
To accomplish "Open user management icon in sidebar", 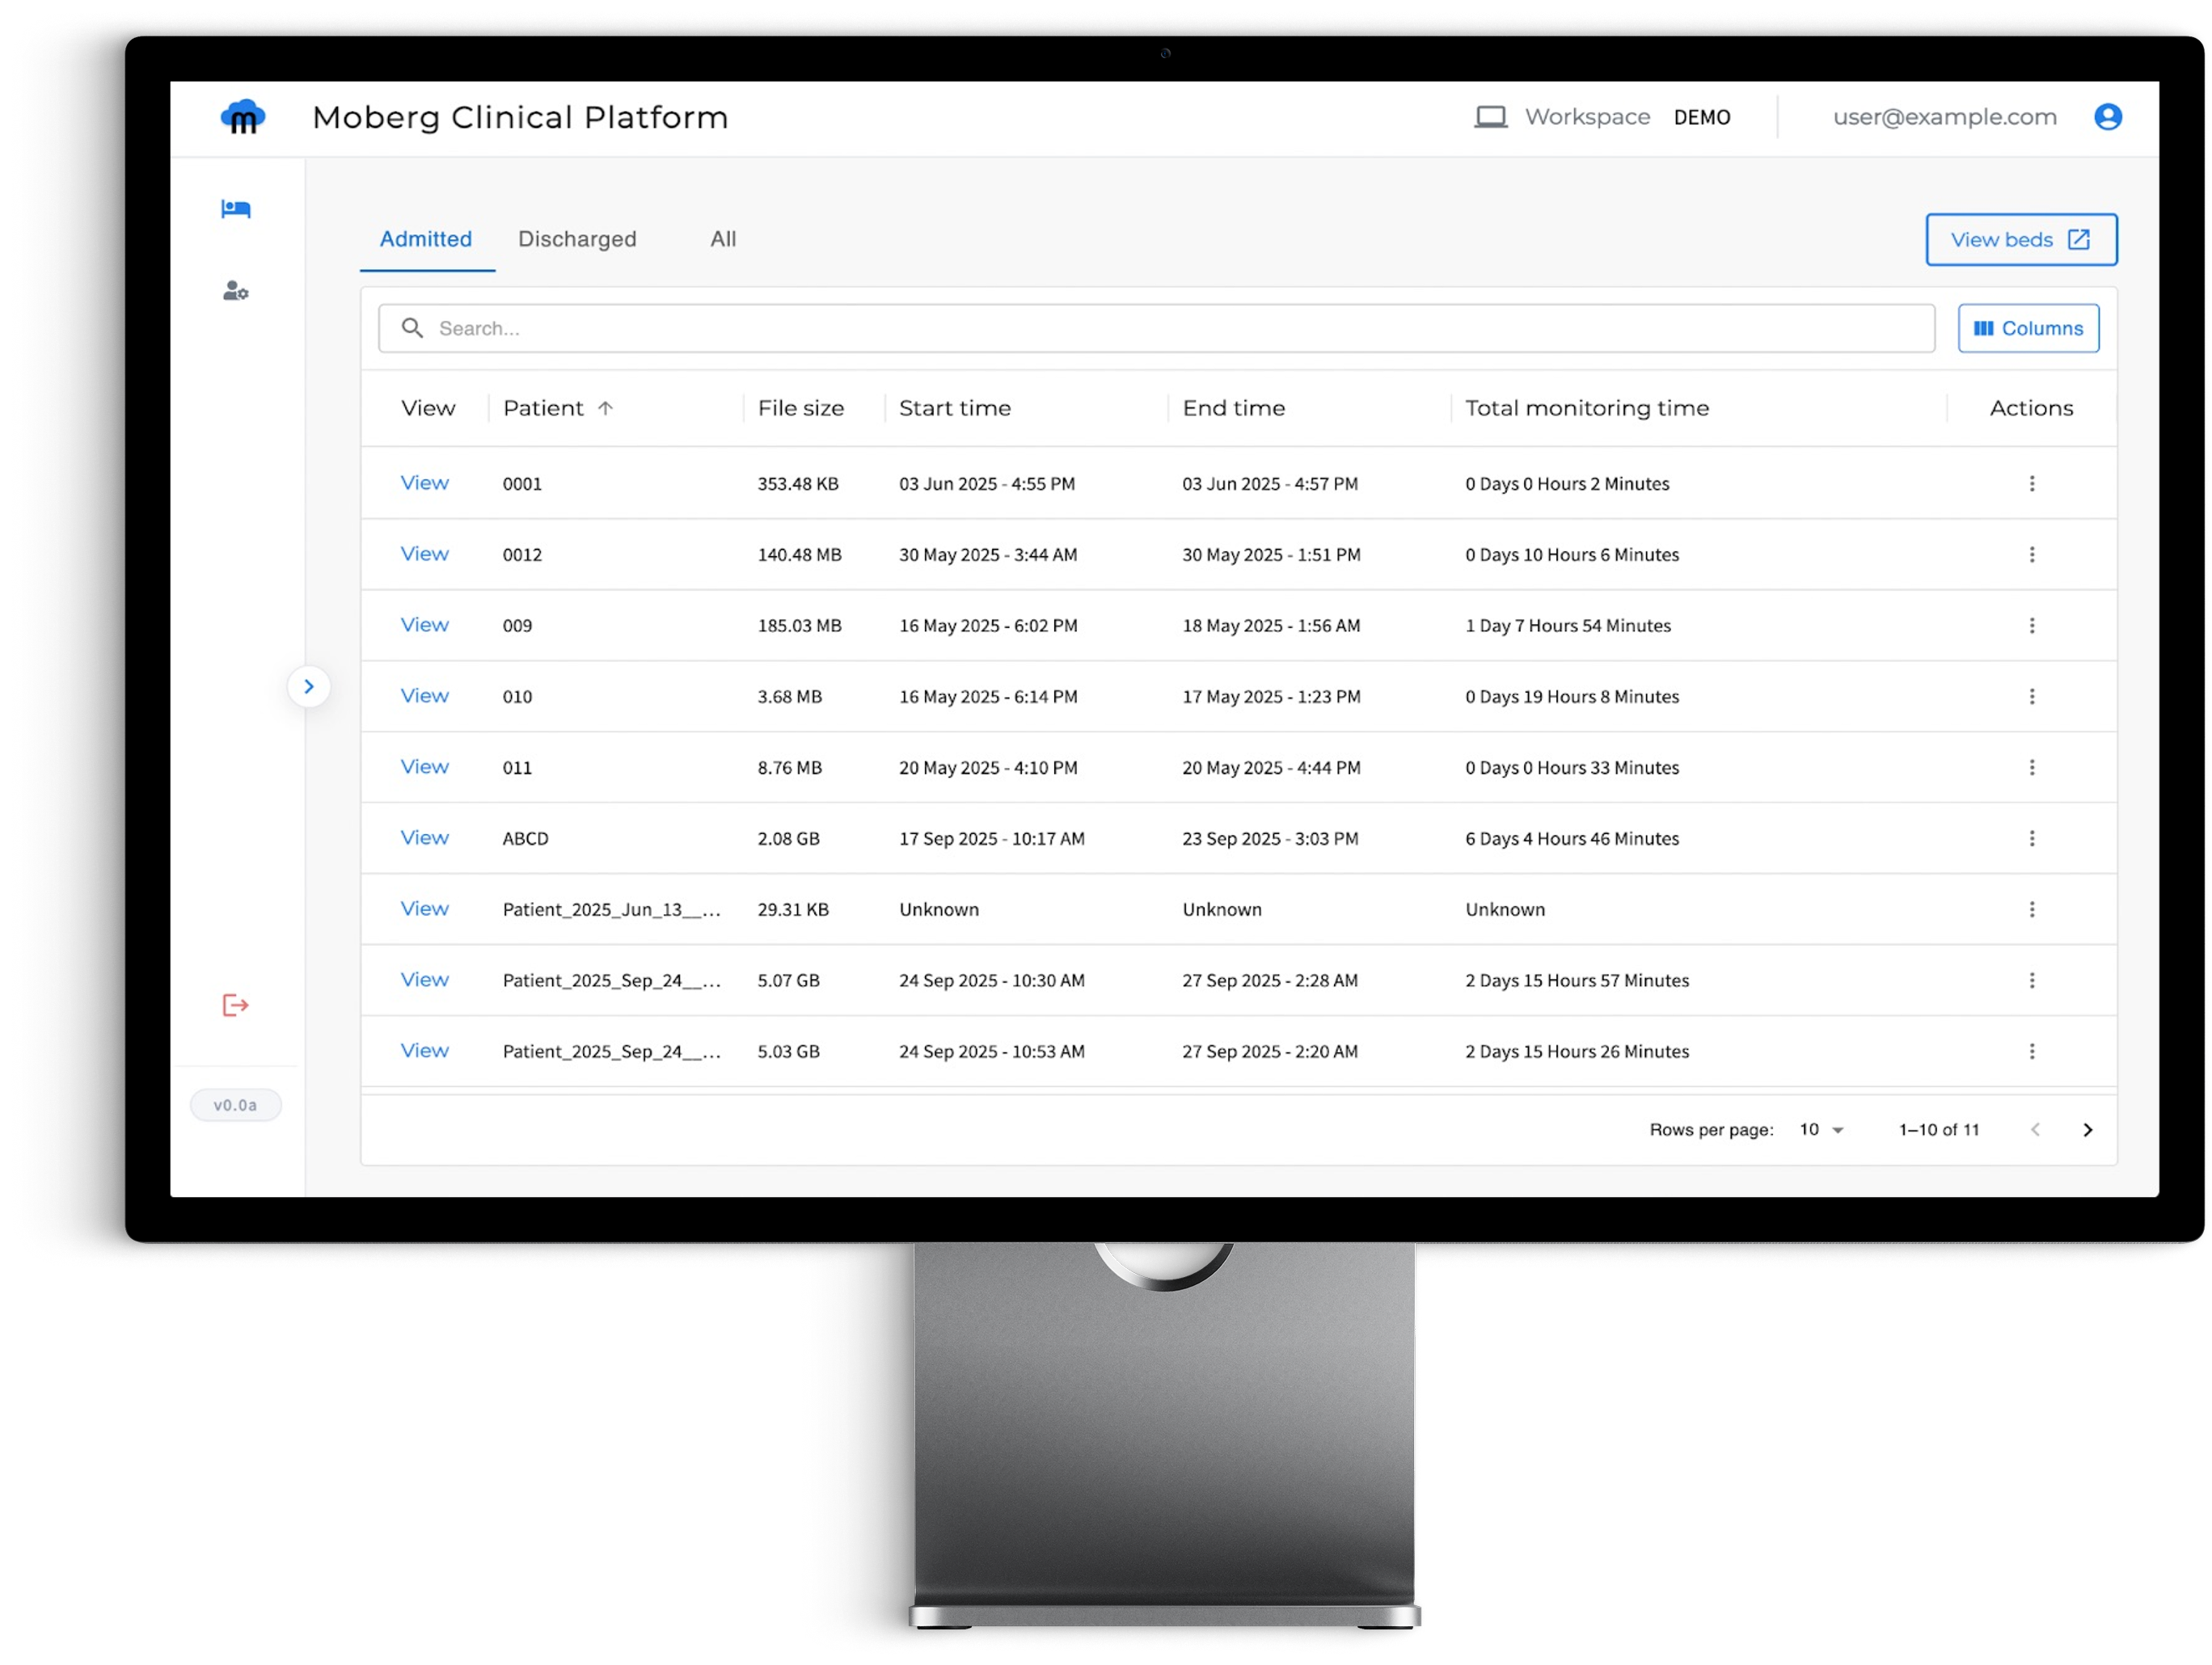I will [235, 291].
